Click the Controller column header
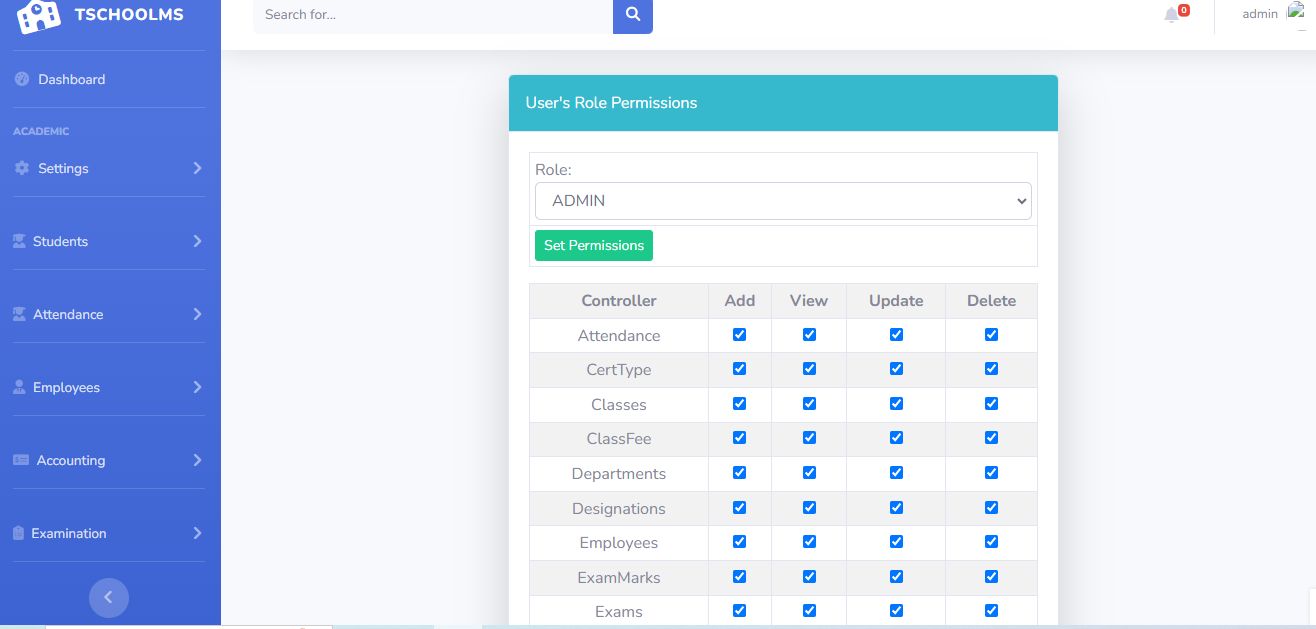Image resolution: width=1316 pixels, height=629 pixels. pyautogui.click(x=619, y=301)
